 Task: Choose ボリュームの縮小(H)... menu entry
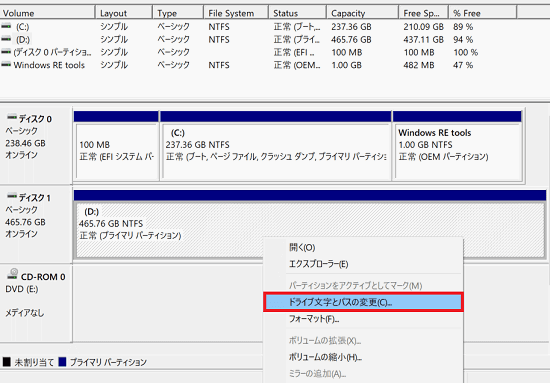(363, 357)
